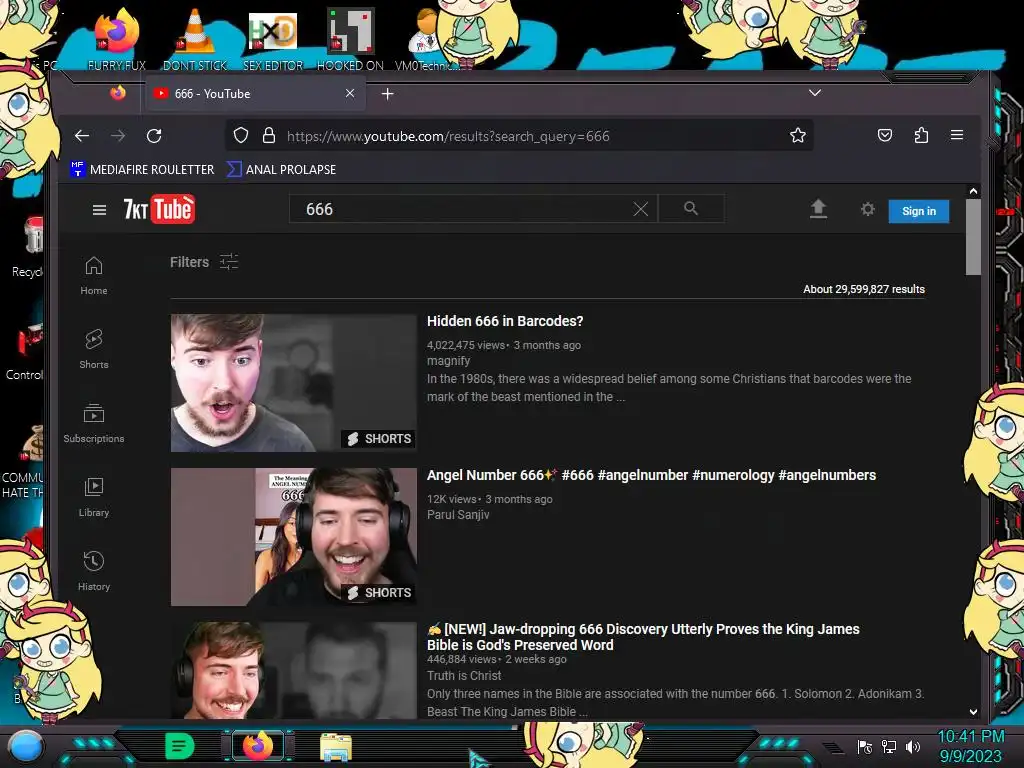Screen dimensions: 1024x768
Task: Open the settings gear icon in YouTube header
Action: 867,209
